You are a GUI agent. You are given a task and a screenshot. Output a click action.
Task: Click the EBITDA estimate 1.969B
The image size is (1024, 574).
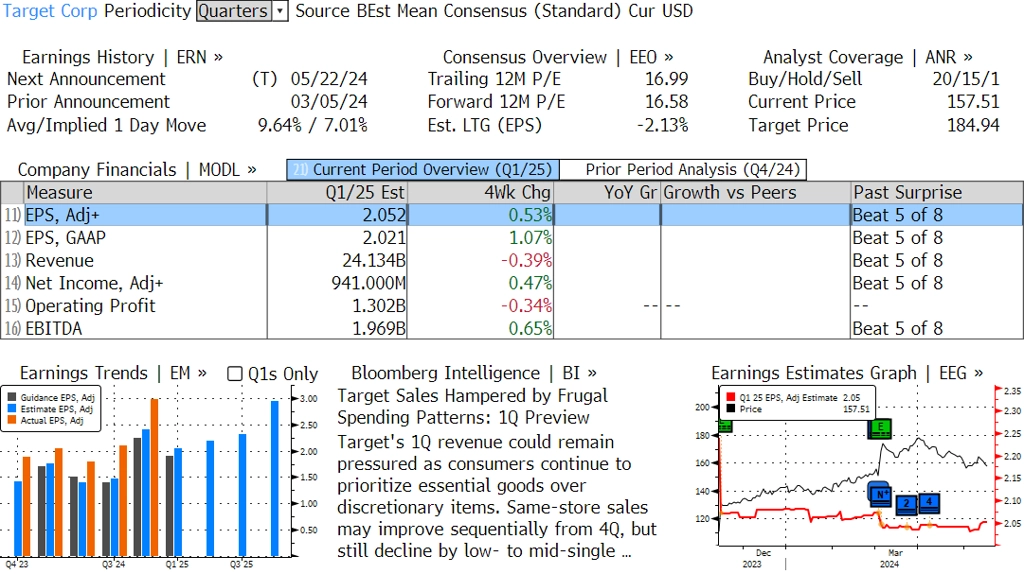pyautogui.click(x=379, y=328)
